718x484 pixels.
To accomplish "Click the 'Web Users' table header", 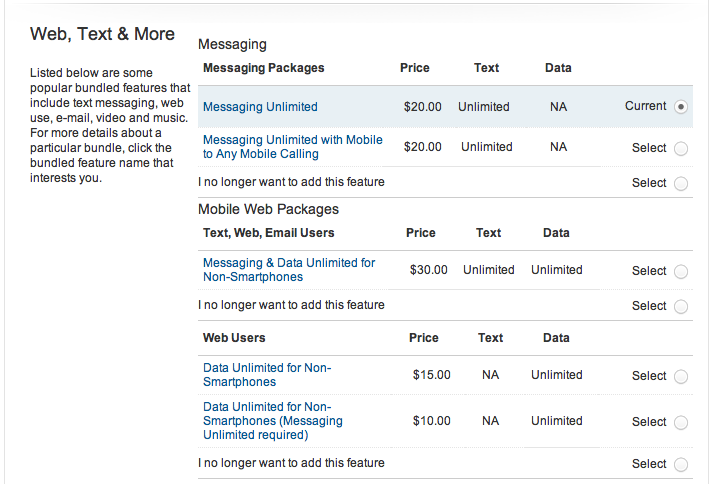I will [x=234, y=338].
